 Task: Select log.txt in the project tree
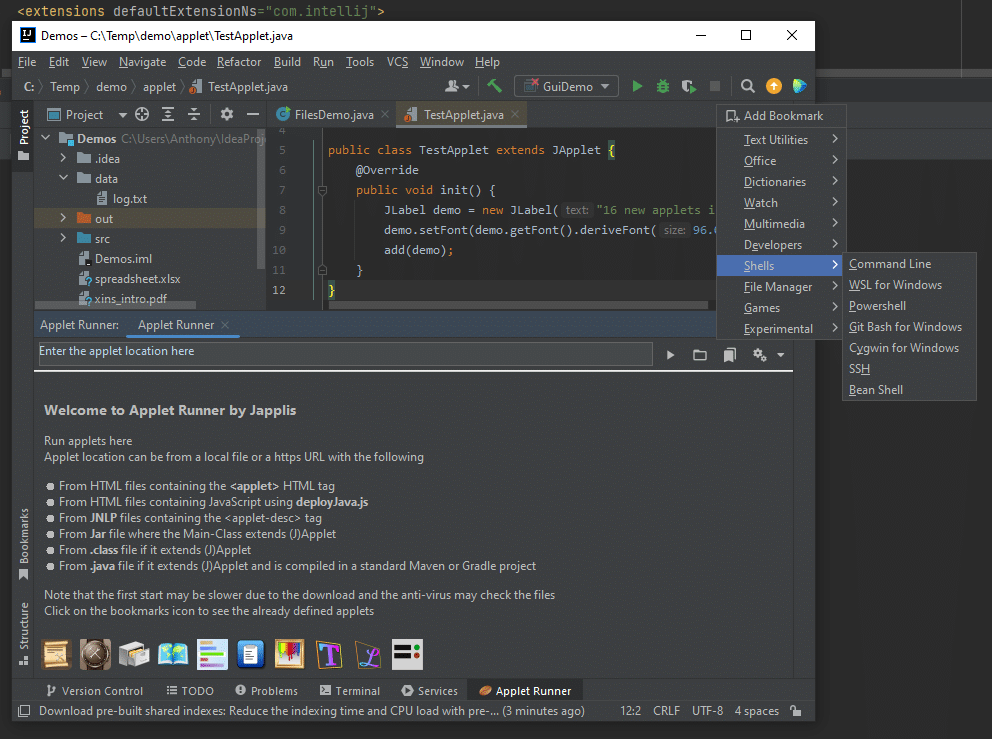[x=130, y=199]
